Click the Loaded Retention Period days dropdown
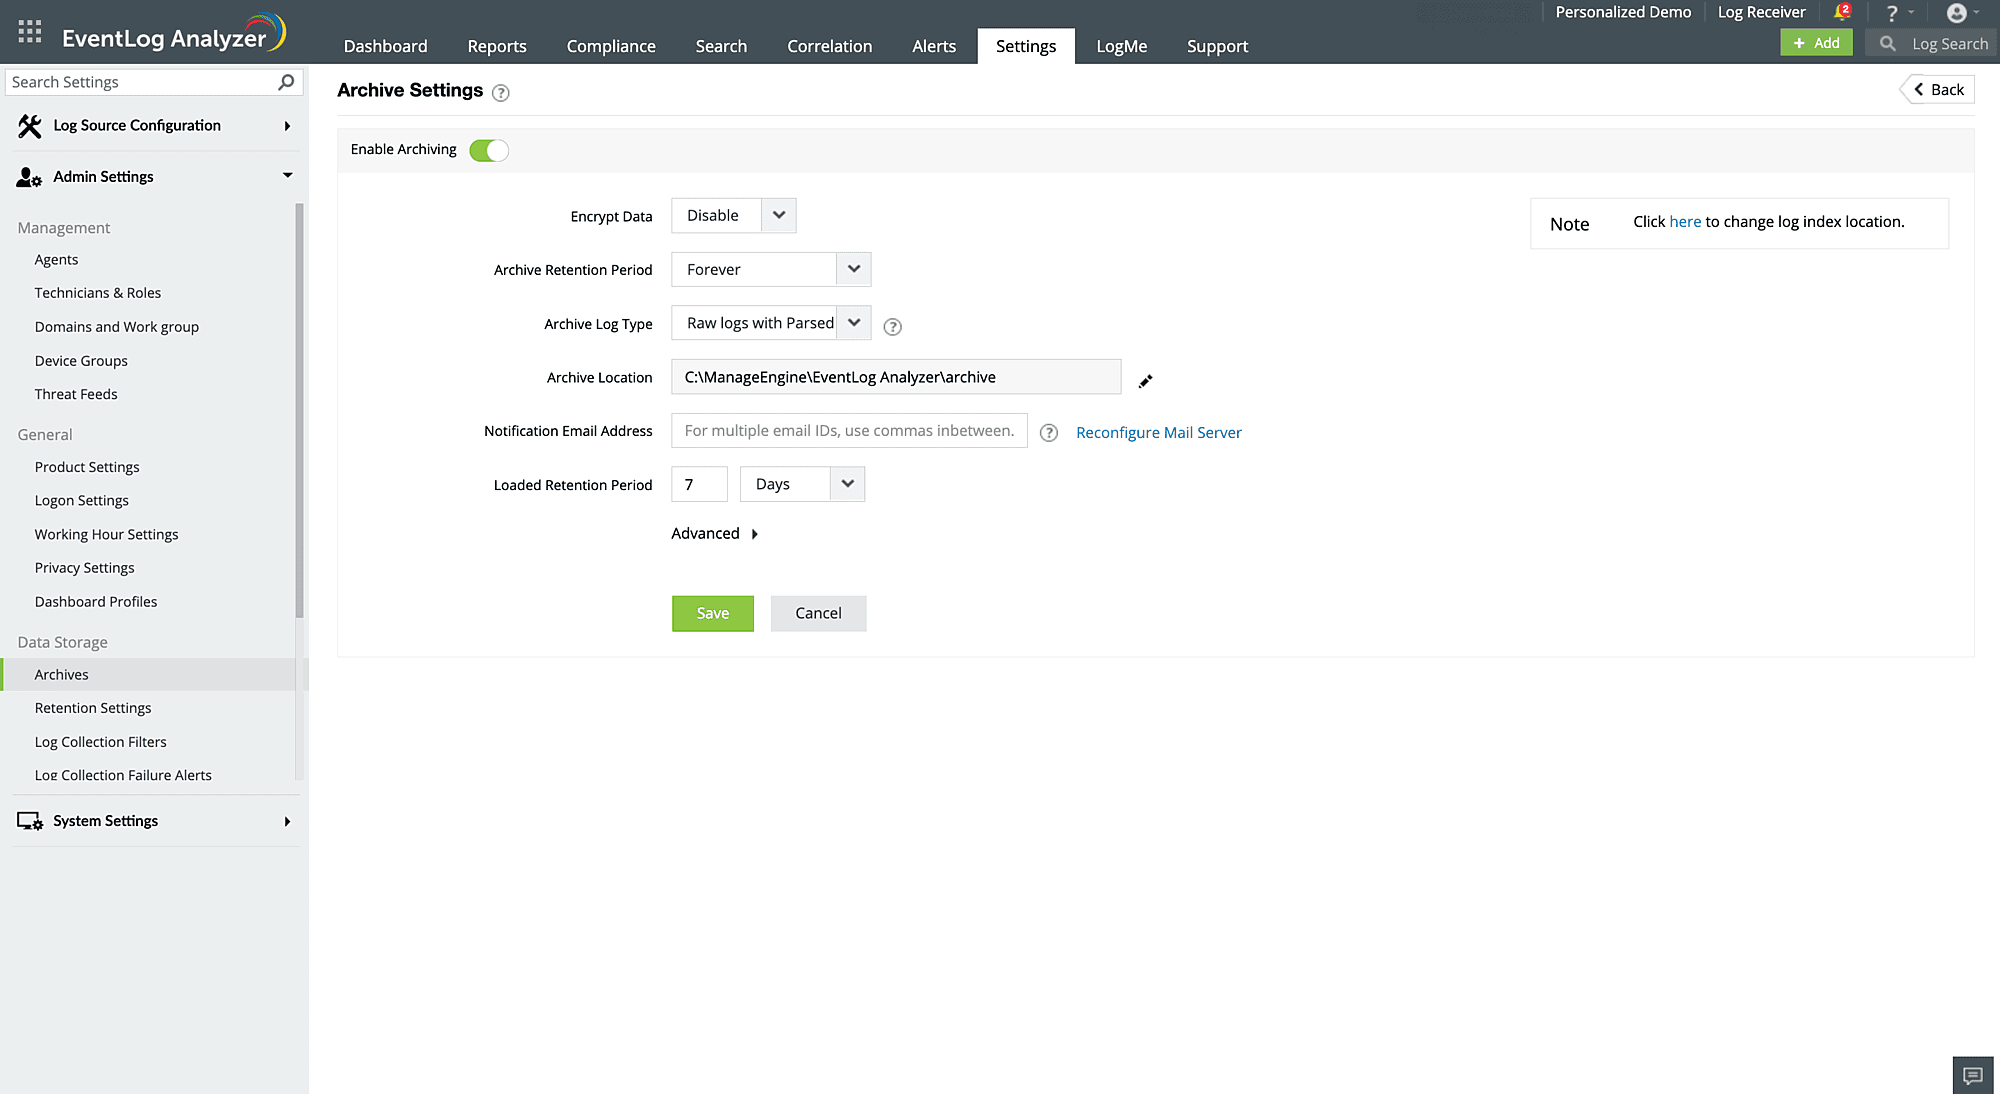2000x1094 pixels. pyautogui.click(x=803, y=484)
